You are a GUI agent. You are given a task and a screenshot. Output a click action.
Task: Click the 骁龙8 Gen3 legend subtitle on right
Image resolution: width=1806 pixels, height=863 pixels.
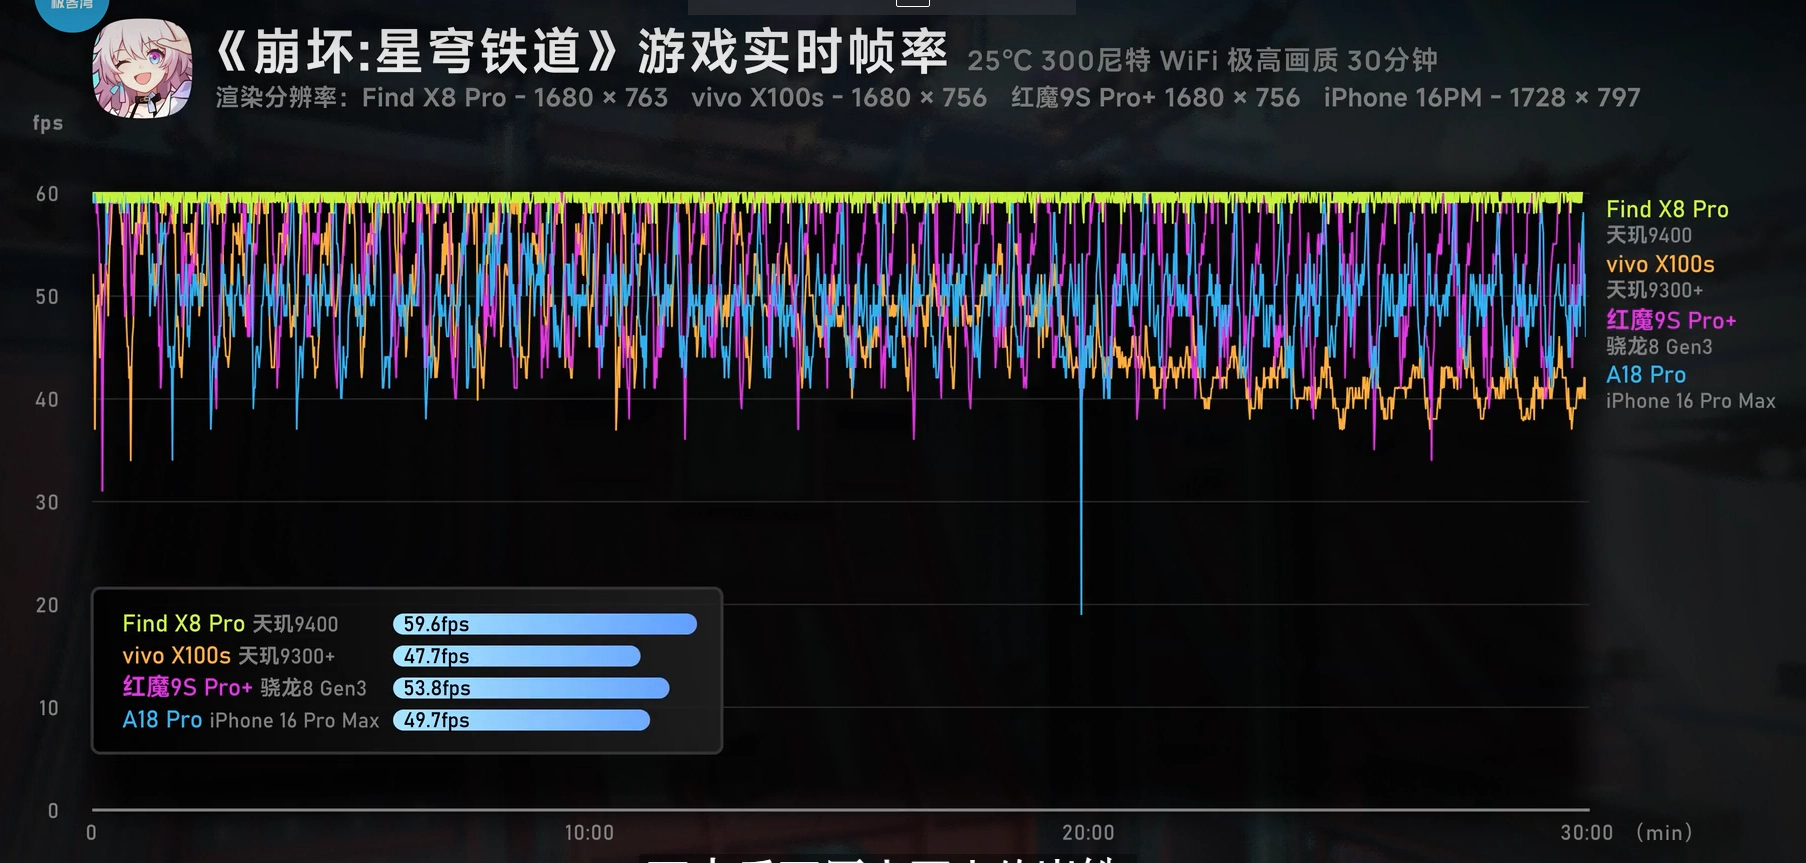tap(1659, 347)
